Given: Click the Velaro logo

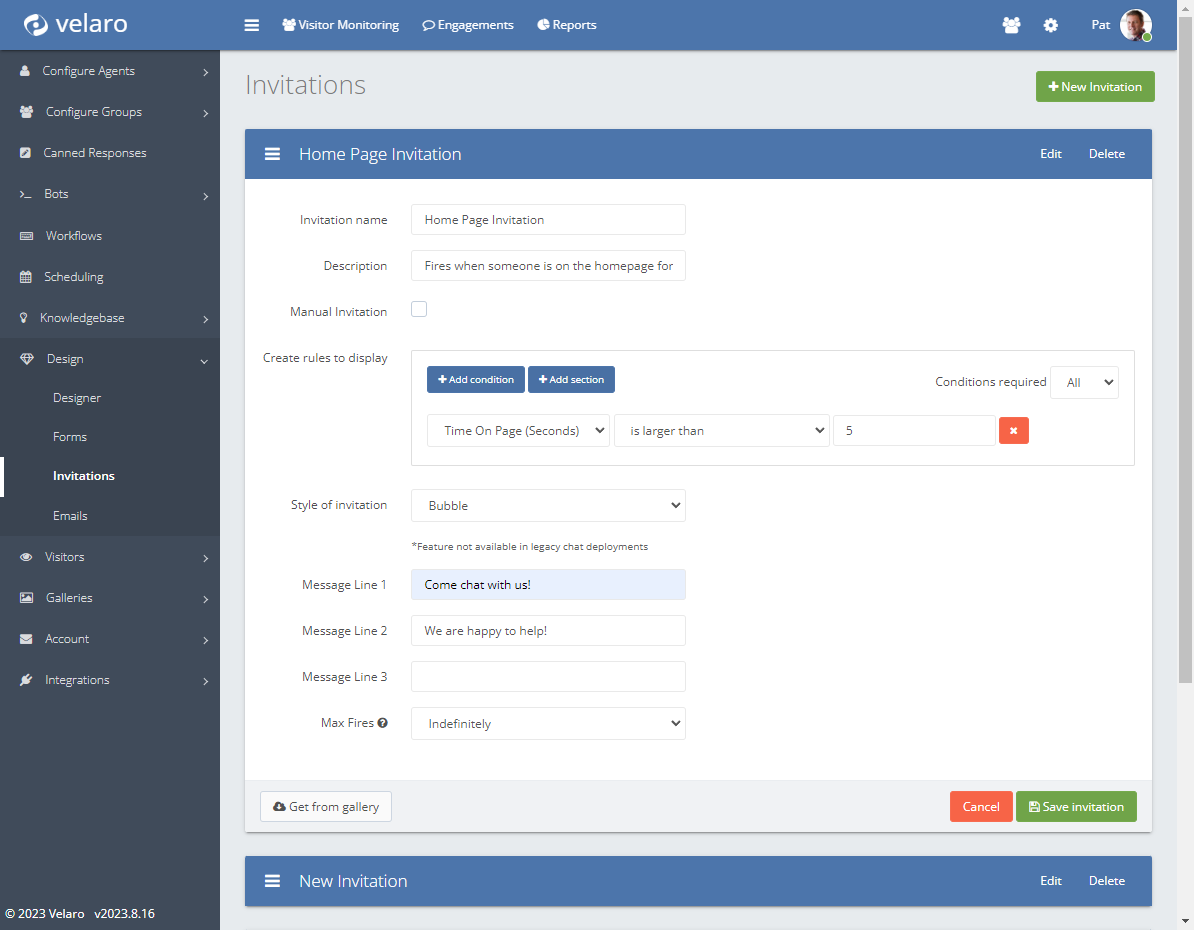Looking at the screenshot, I should [76, 24].
